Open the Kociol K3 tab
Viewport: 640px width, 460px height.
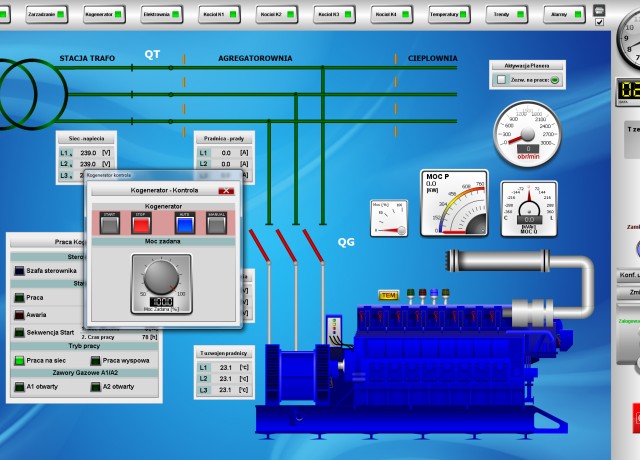click(x=334, y=14)
